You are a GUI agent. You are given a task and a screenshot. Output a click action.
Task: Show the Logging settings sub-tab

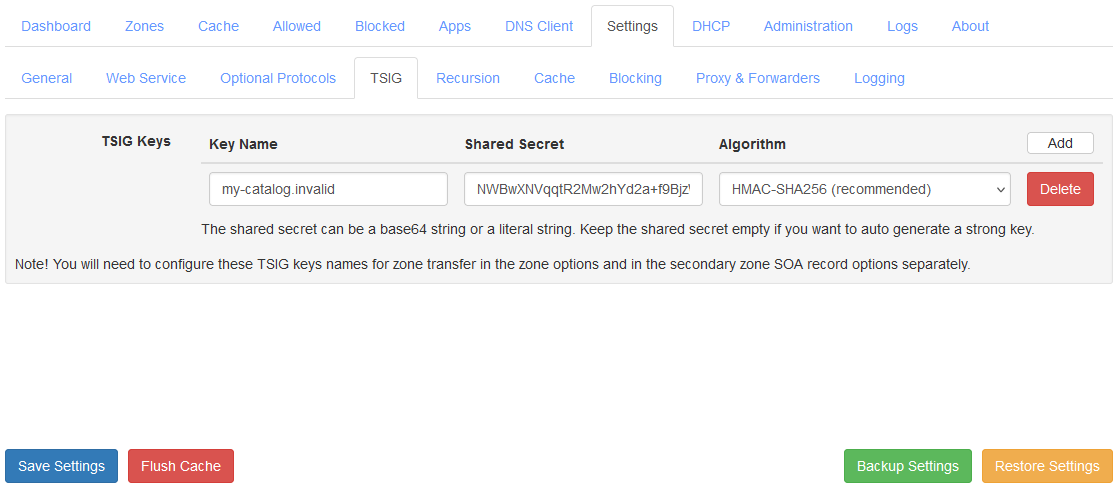(879, 78)
